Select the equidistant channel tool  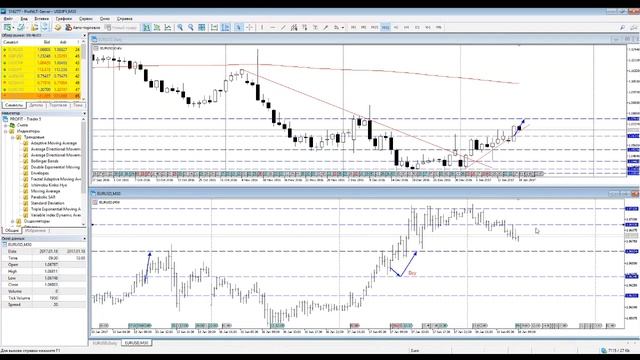294,27
